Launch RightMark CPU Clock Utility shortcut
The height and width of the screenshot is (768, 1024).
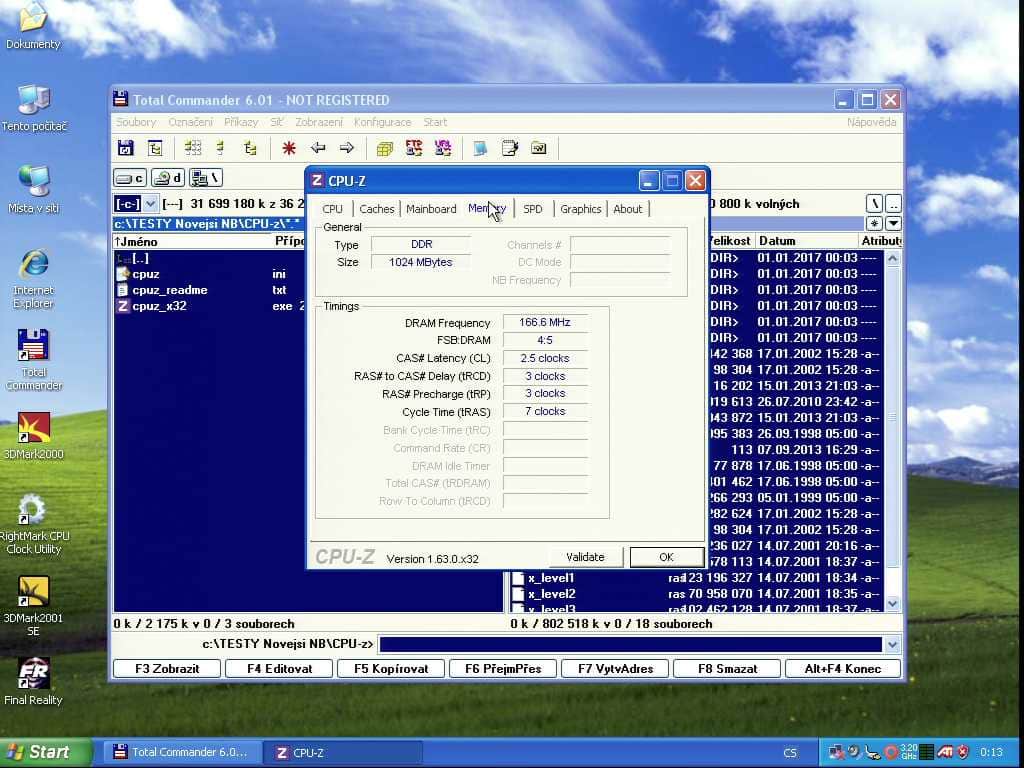point(33,525)
